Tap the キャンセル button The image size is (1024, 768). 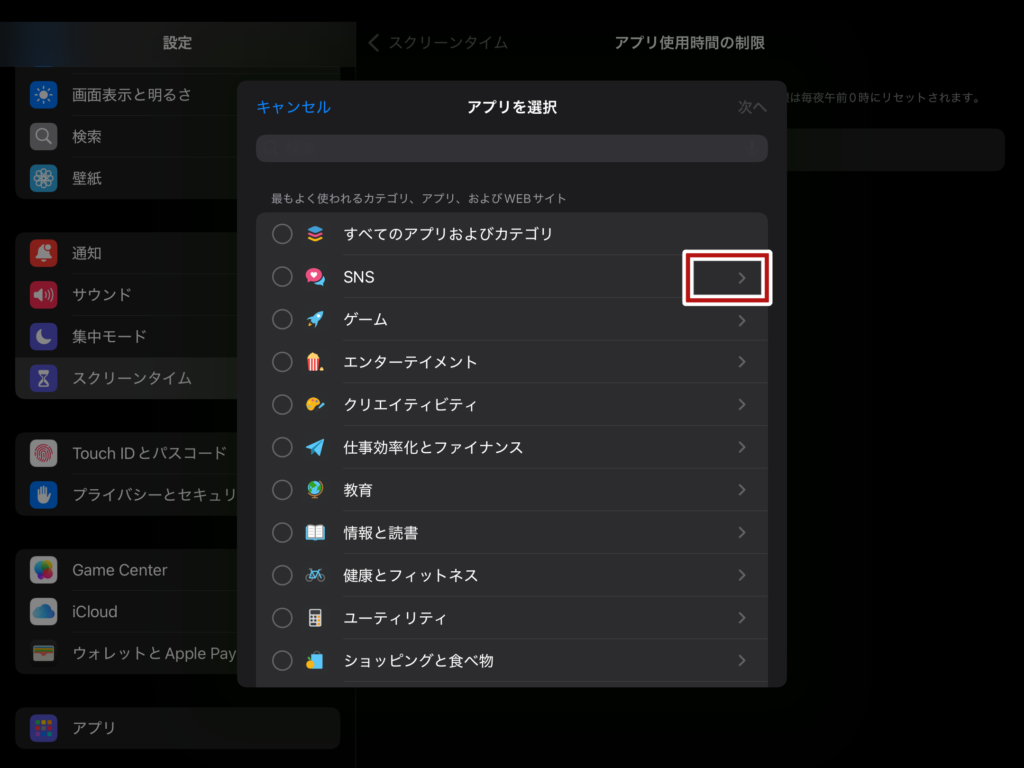click(293, 107)
